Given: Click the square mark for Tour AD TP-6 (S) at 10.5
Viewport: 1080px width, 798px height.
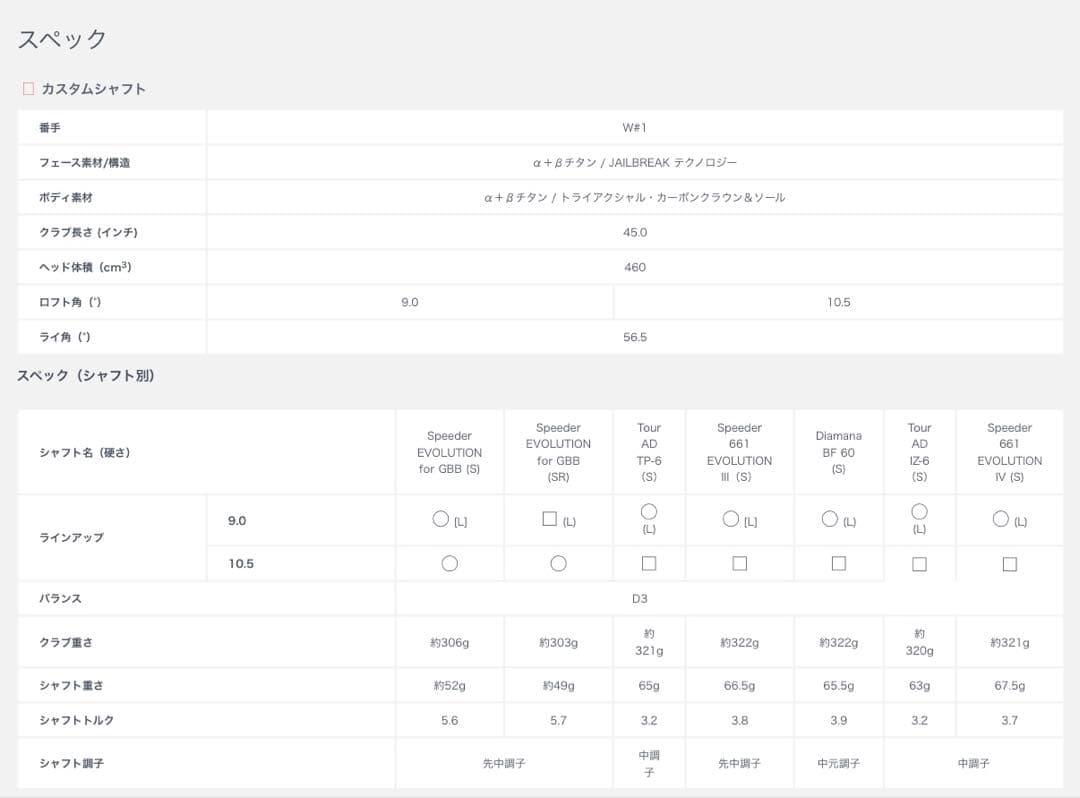Looking at the screenshot, I should pyautogui.click(x=648, y=563).
